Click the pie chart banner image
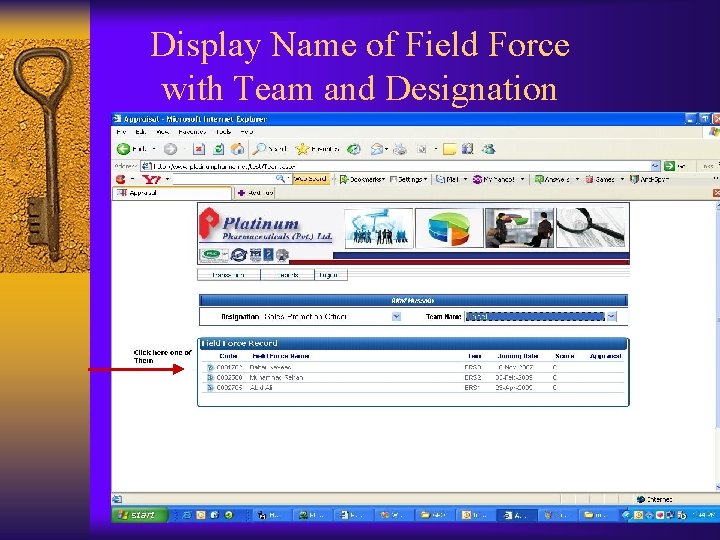 click(449, 228)
